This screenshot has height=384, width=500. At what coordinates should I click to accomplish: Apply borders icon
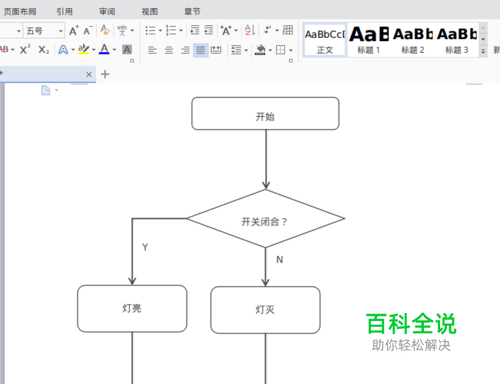(281, 50)
